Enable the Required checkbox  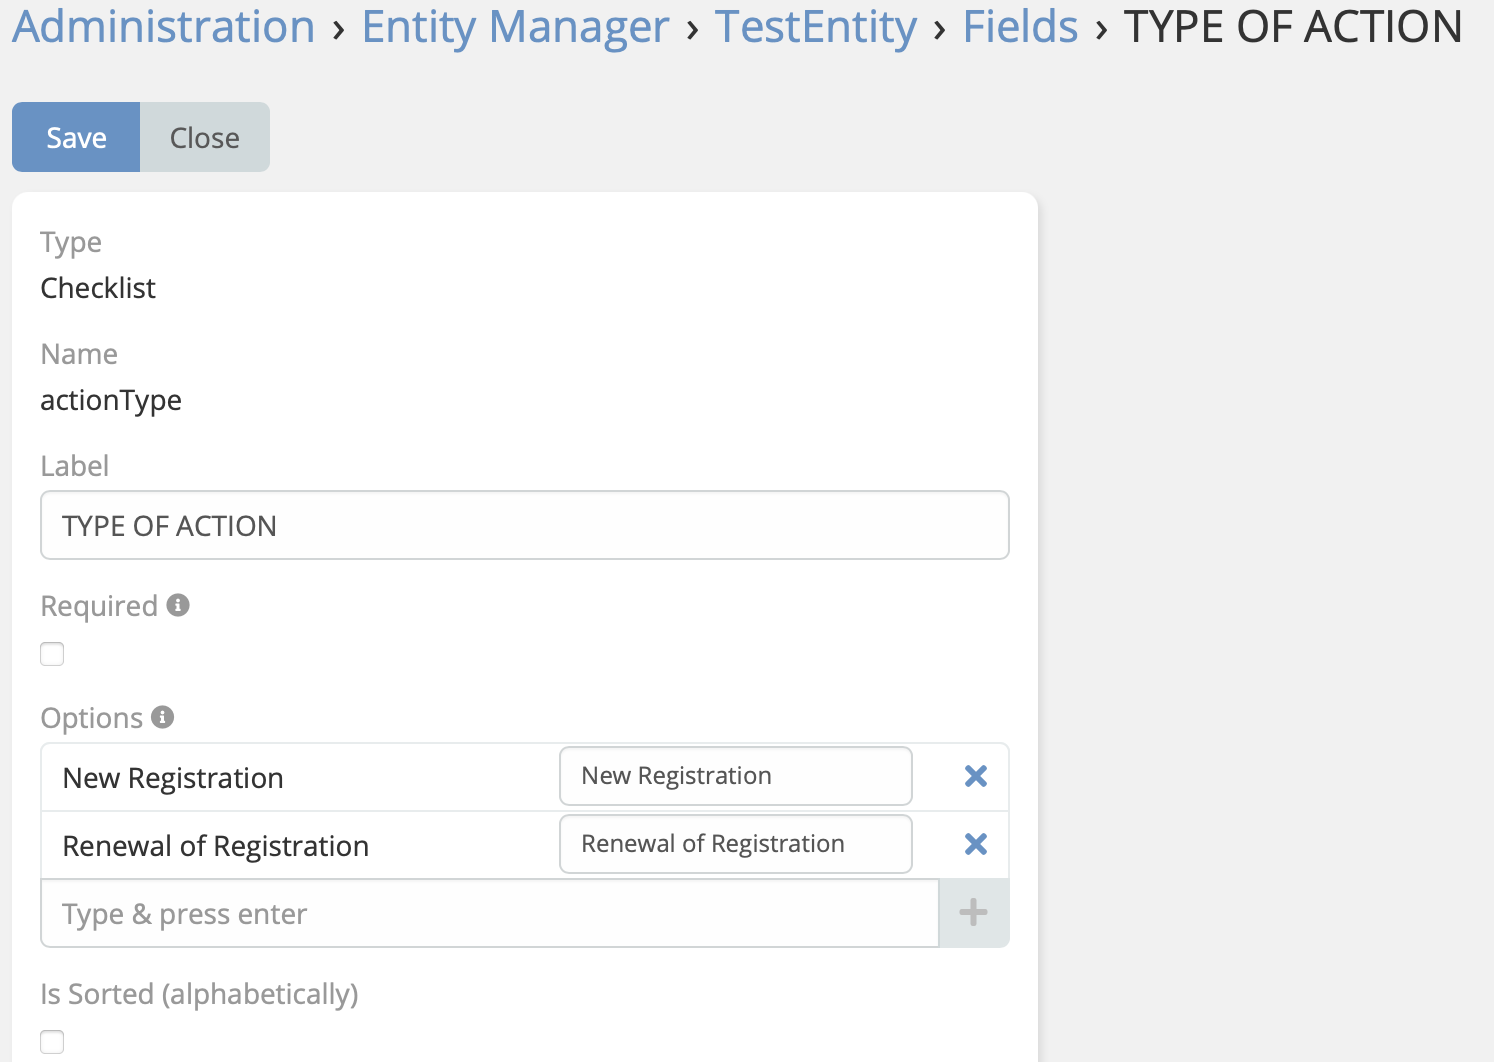(51, 653)
